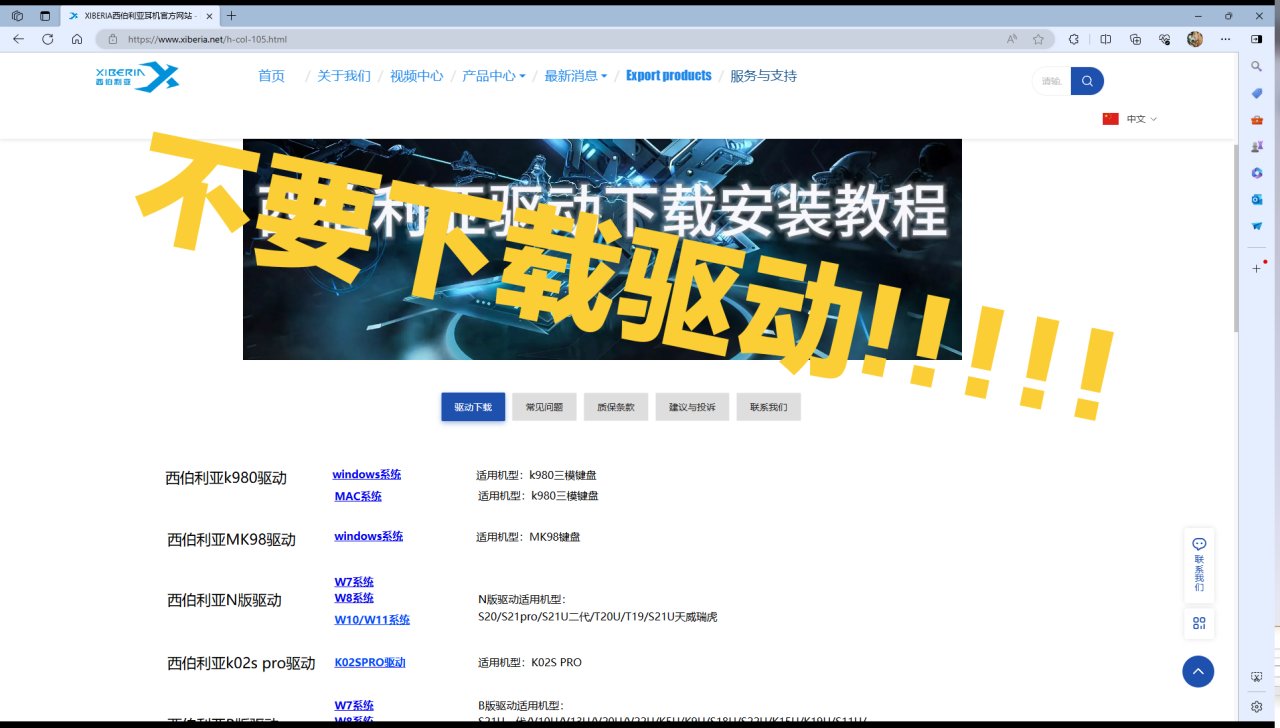Open sidebar screen capture icon
Viewport: 1280px width, 728px height.
tap(1257, 677)
